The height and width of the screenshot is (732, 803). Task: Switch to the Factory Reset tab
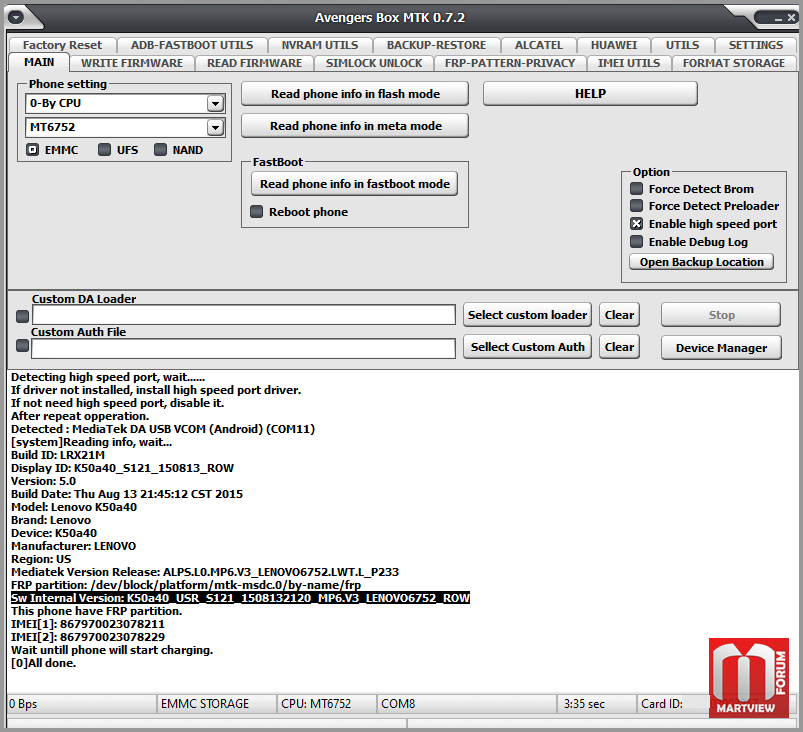(x=62, y=45)
